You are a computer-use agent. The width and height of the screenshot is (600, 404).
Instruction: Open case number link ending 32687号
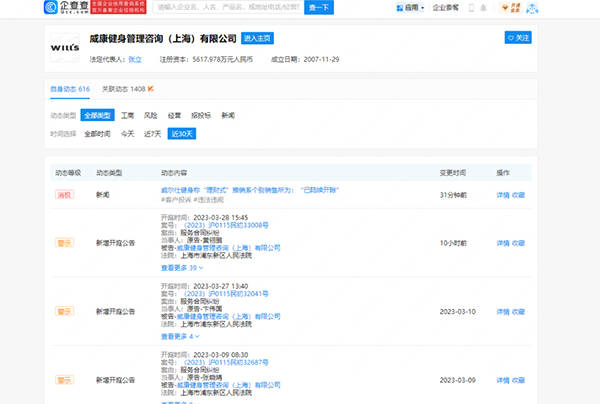point(226,362)
